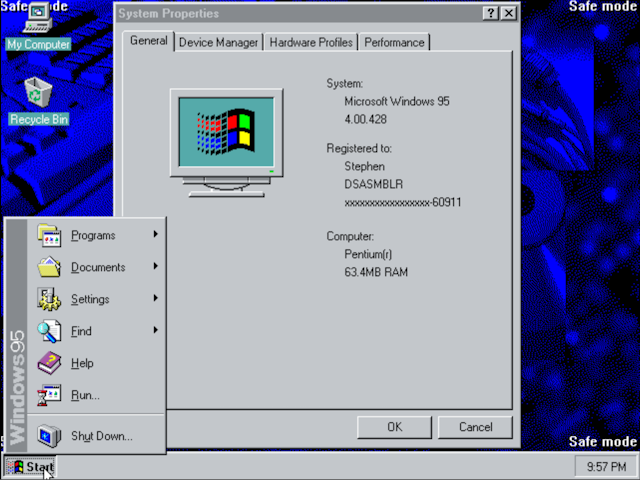640x480 pixels.
Task: Click the Programs folder icon in Start menu
Action: (49, 236)
